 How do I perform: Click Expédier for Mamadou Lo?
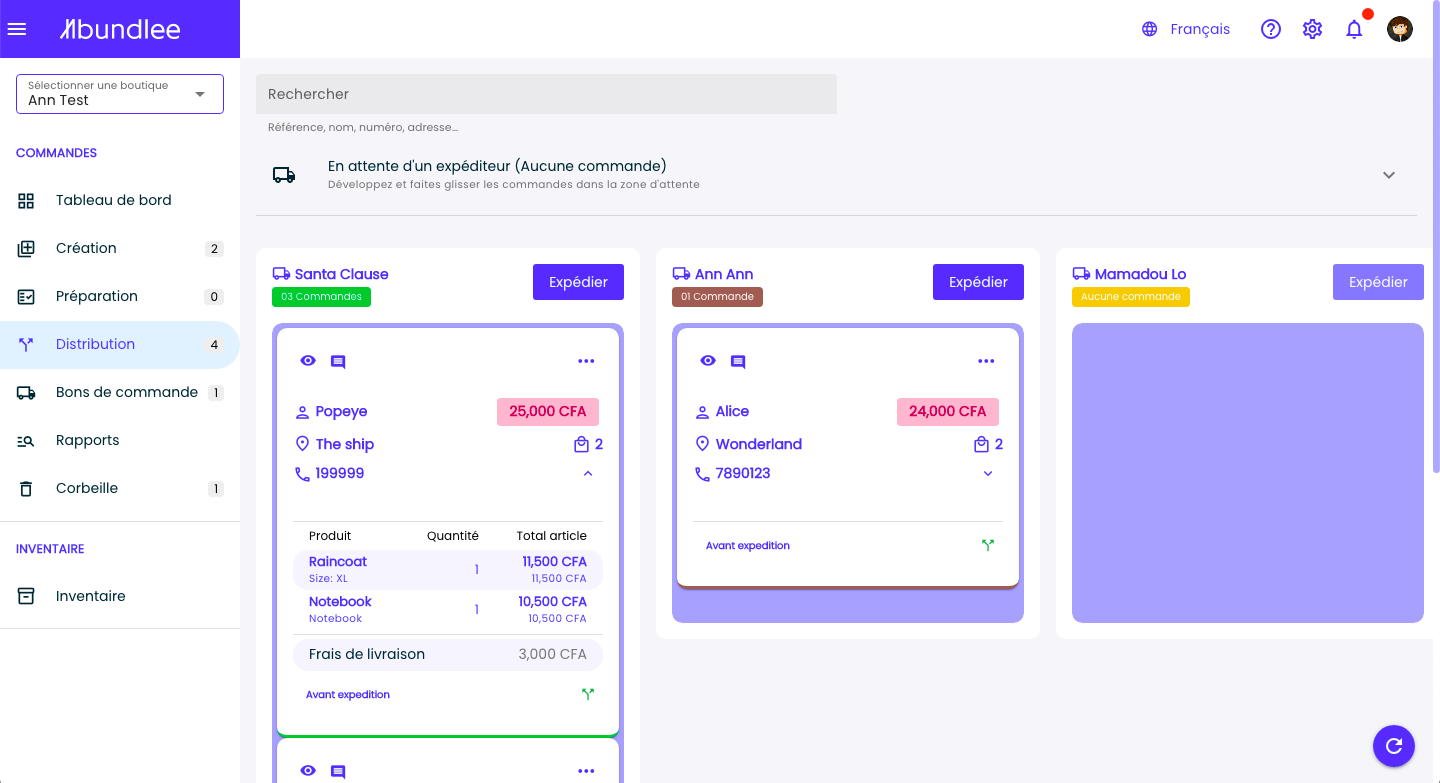(1378, 282)
